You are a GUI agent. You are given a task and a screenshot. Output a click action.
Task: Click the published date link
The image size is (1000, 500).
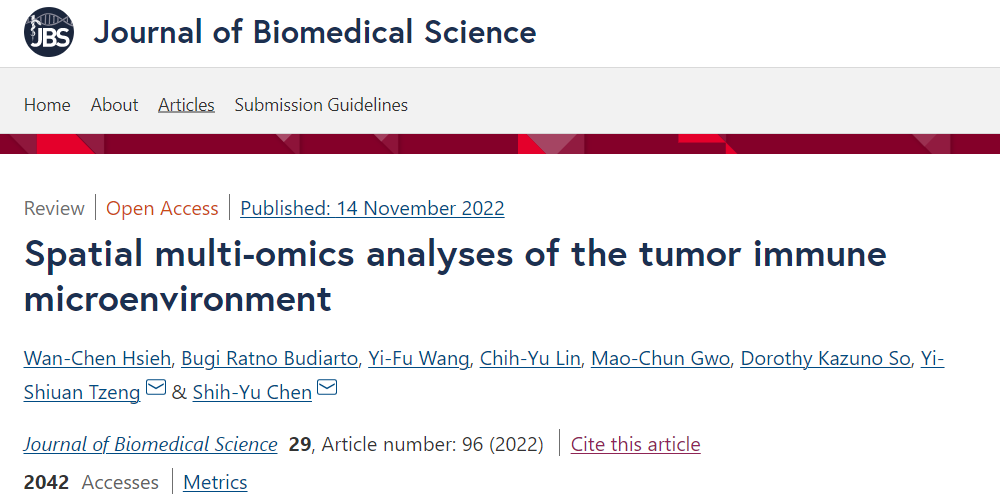click(372, 208)
